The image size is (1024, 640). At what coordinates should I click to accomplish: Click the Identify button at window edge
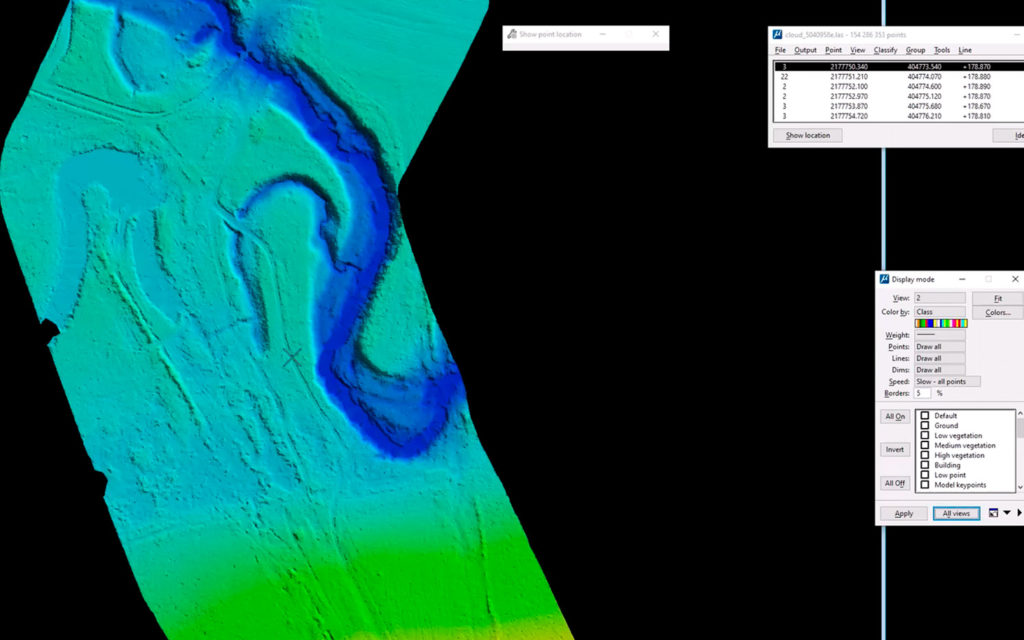(1009, 135)
